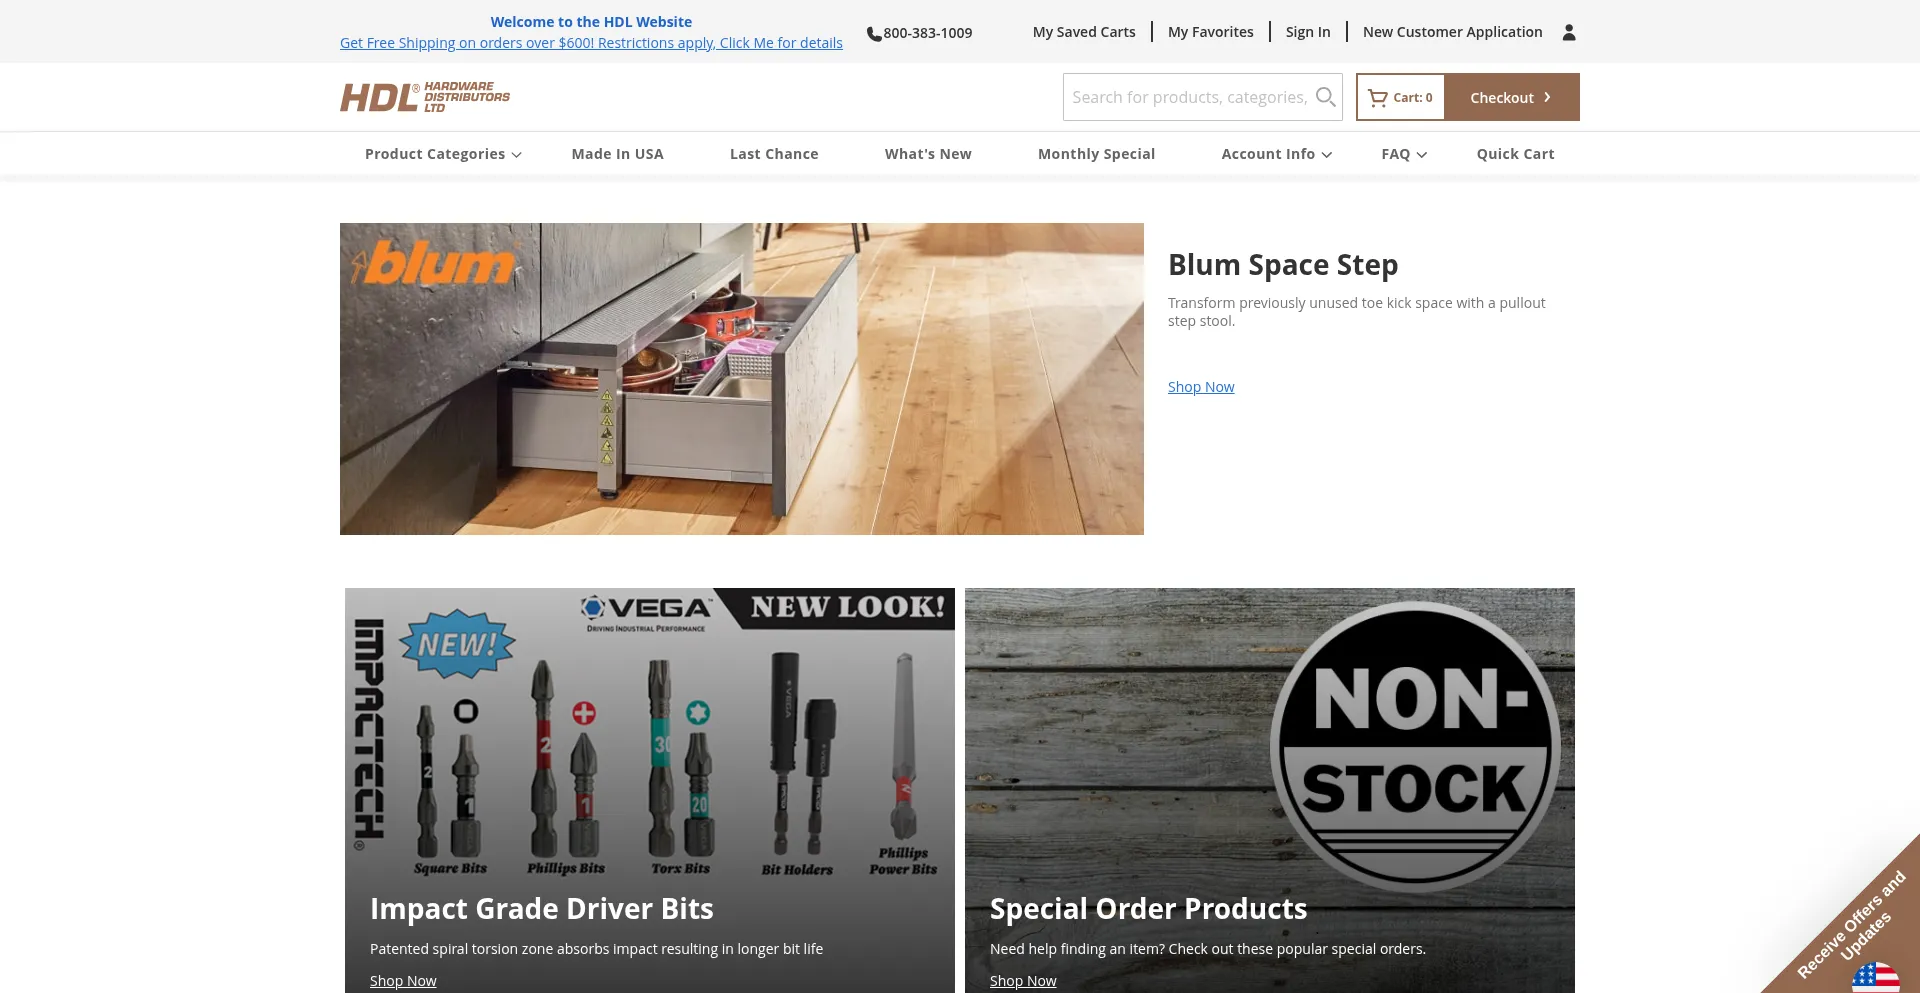Expand the Product Categories dropdown
1920x993 pixels.
click(x=443, y=154)
